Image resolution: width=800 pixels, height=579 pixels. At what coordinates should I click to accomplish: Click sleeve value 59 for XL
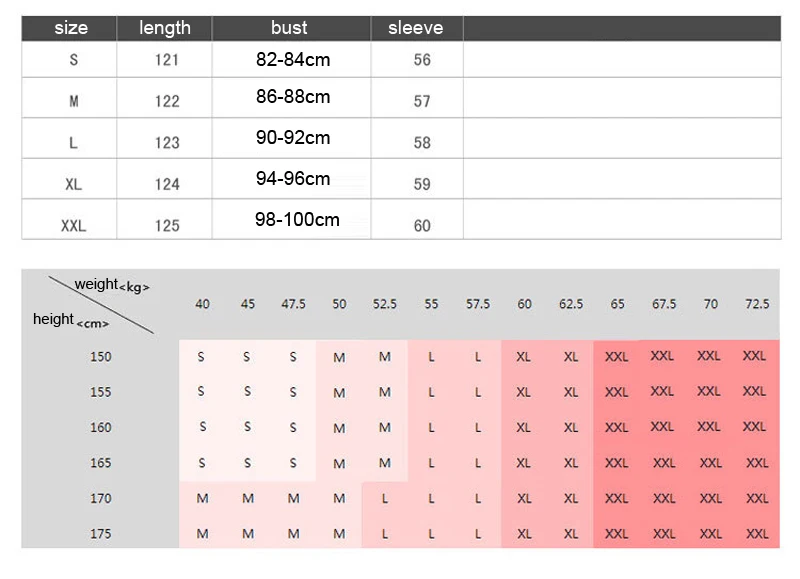(x=422, y=184)
